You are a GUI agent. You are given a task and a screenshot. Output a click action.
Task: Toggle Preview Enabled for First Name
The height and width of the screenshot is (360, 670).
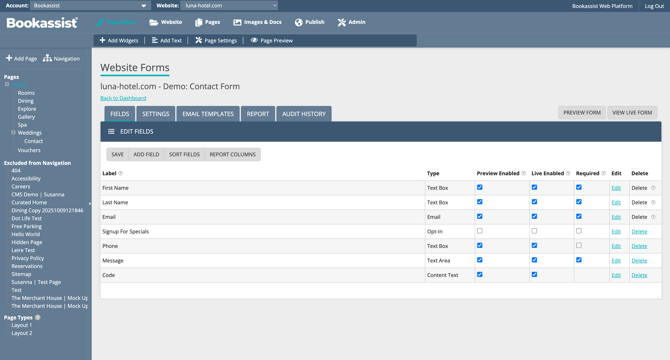pyautogui.click(x=480, y=187)
